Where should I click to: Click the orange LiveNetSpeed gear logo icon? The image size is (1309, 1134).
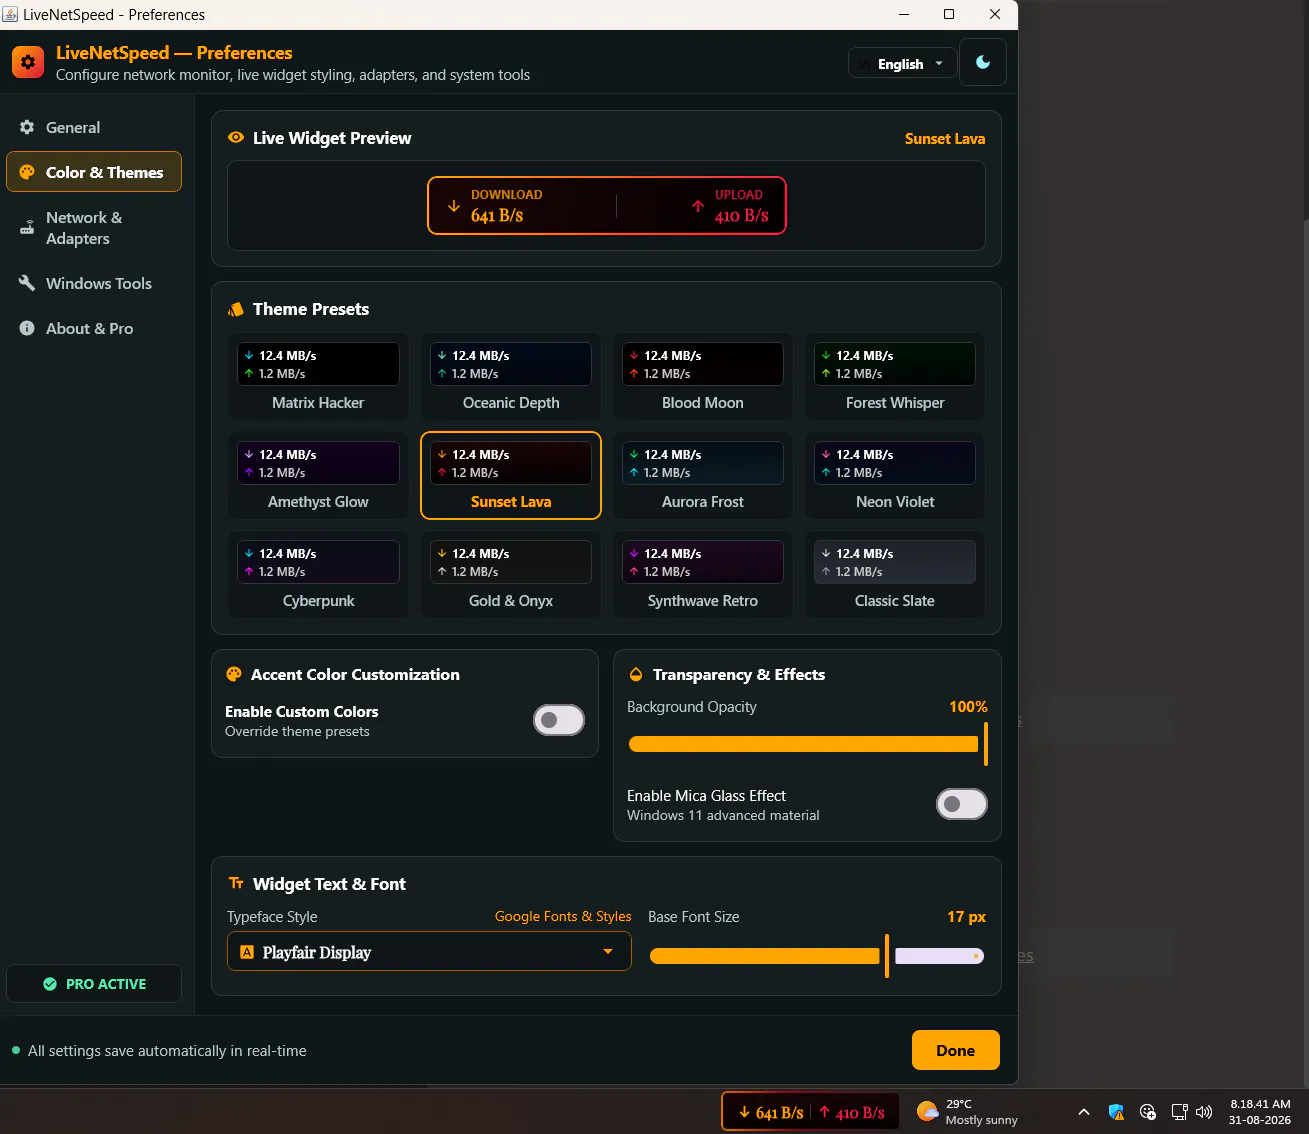[28, 62]
